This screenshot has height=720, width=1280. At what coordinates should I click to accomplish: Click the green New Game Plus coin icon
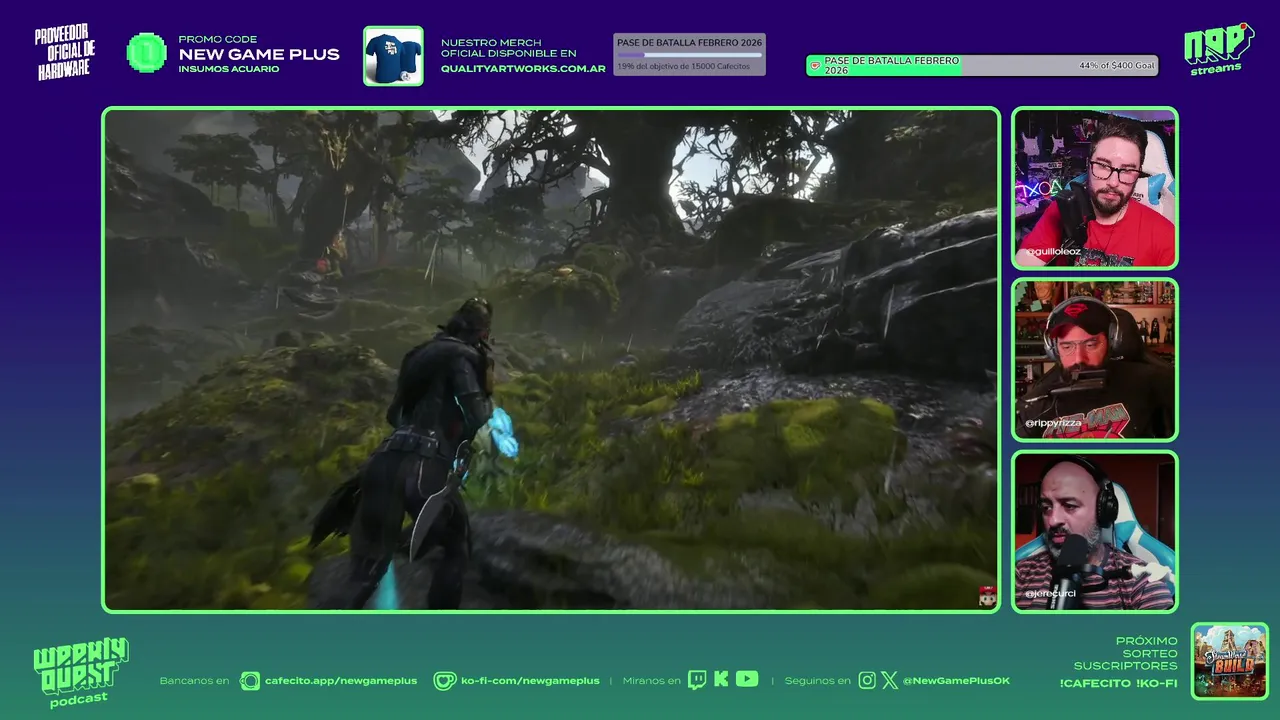click(x=147, y=53)
